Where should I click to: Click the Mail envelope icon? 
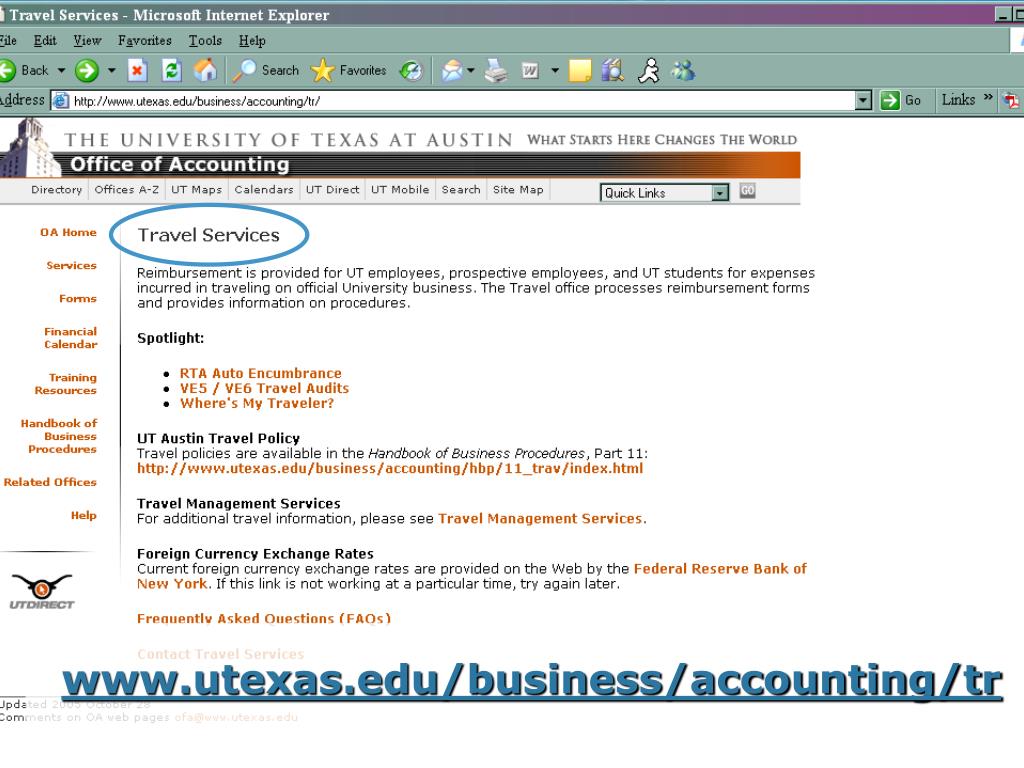(452, 70)
